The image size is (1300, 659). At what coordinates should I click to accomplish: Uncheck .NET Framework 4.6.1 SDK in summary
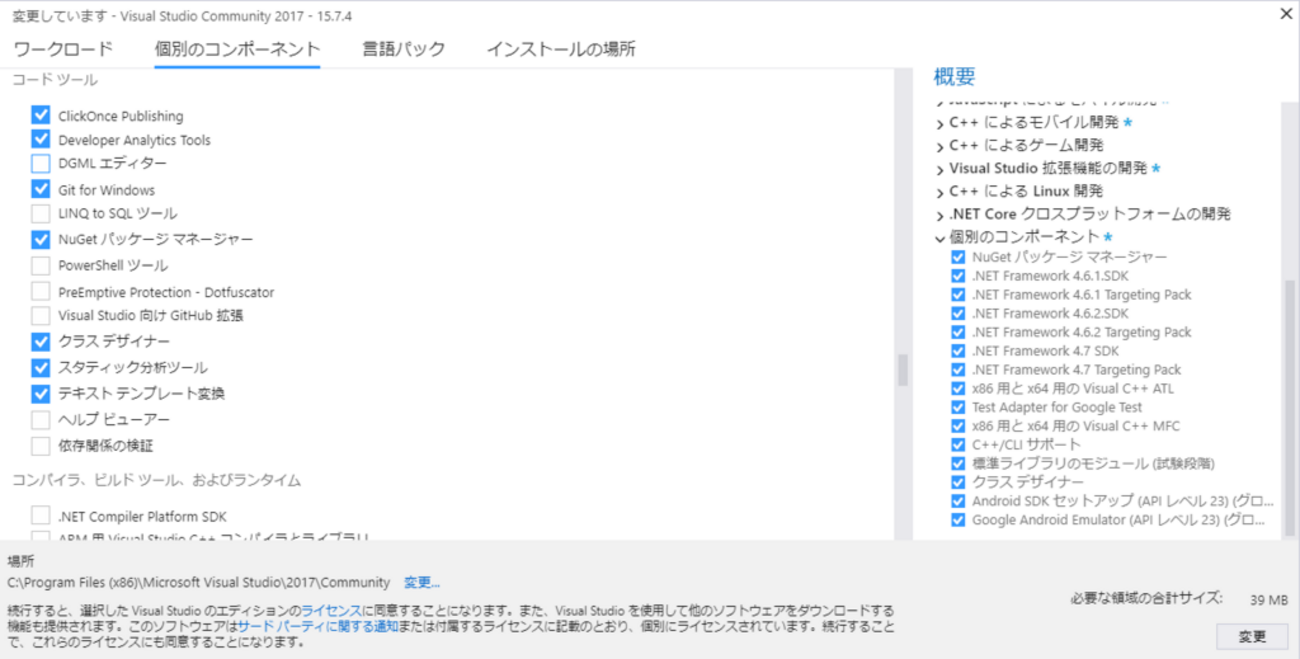(x=958, y=276)
